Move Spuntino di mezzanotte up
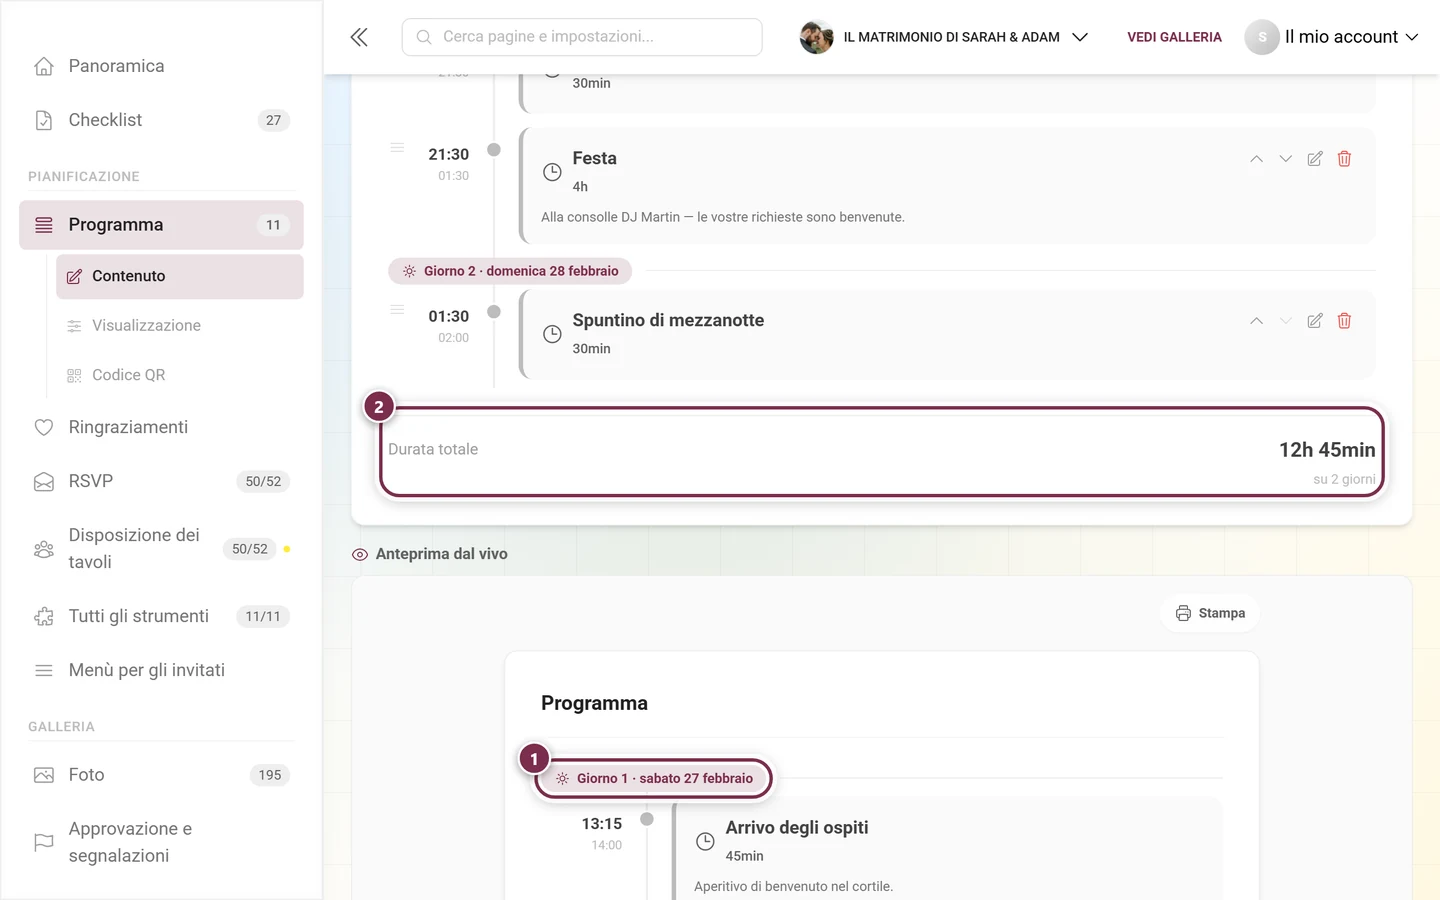 point(1256,321)
